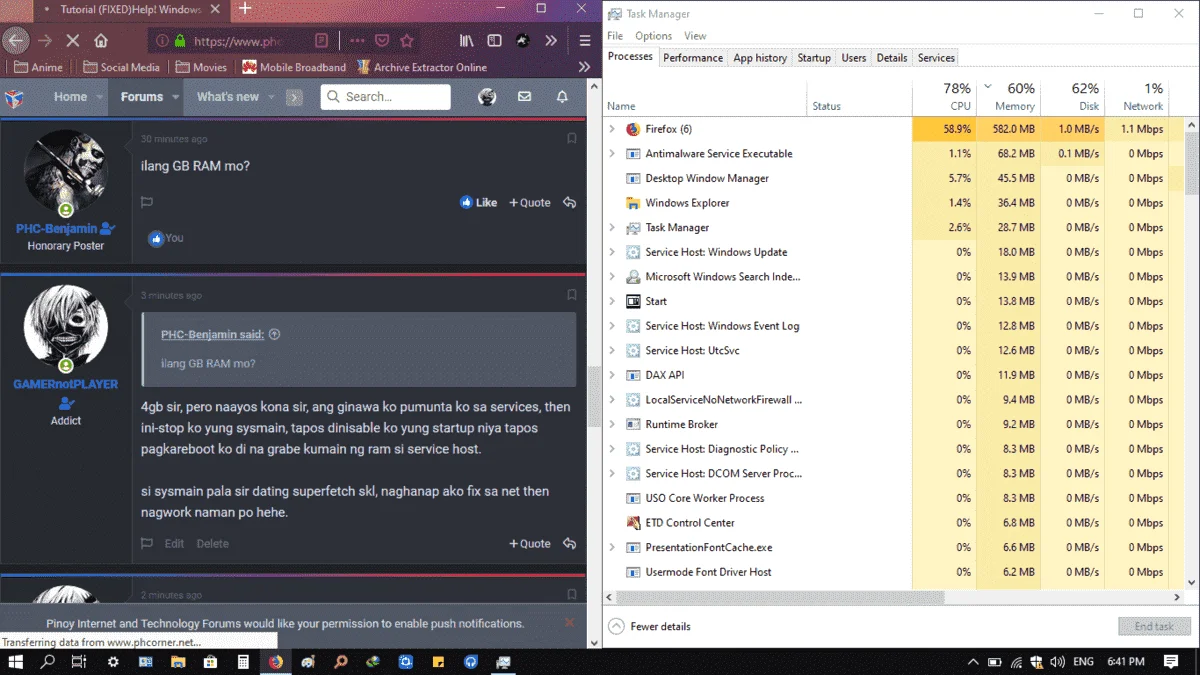Go back with the Firefox back arrow
This screenshot has width=1200, height=675.
pyautogui.click(x=15, y=41)
